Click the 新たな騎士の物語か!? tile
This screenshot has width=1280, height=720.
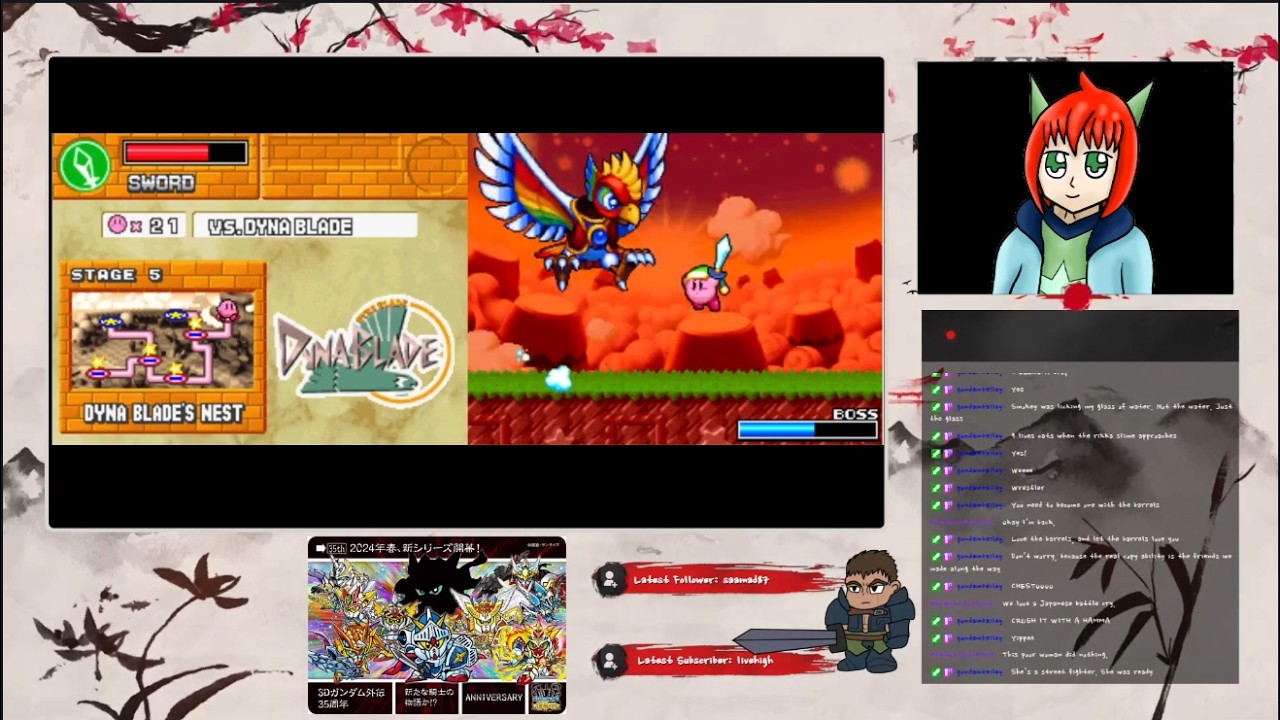click(425, 698)
